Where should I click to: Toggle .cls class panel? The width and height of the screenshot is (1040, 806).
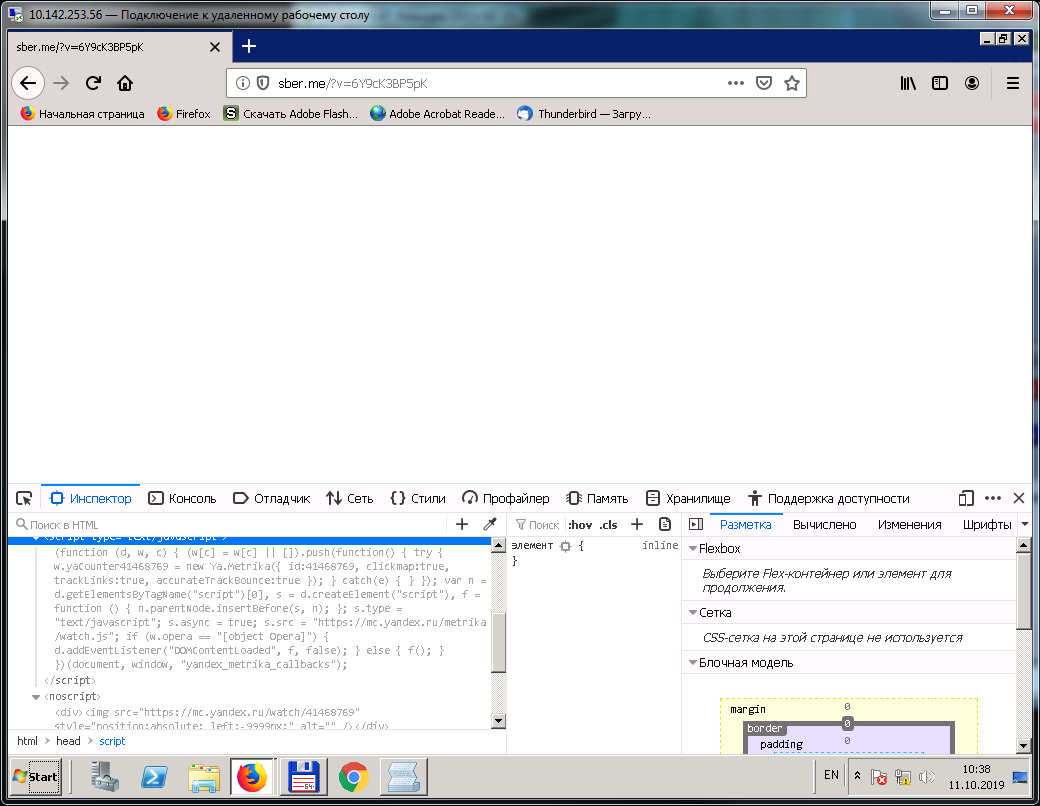click(x=608, y=525)
